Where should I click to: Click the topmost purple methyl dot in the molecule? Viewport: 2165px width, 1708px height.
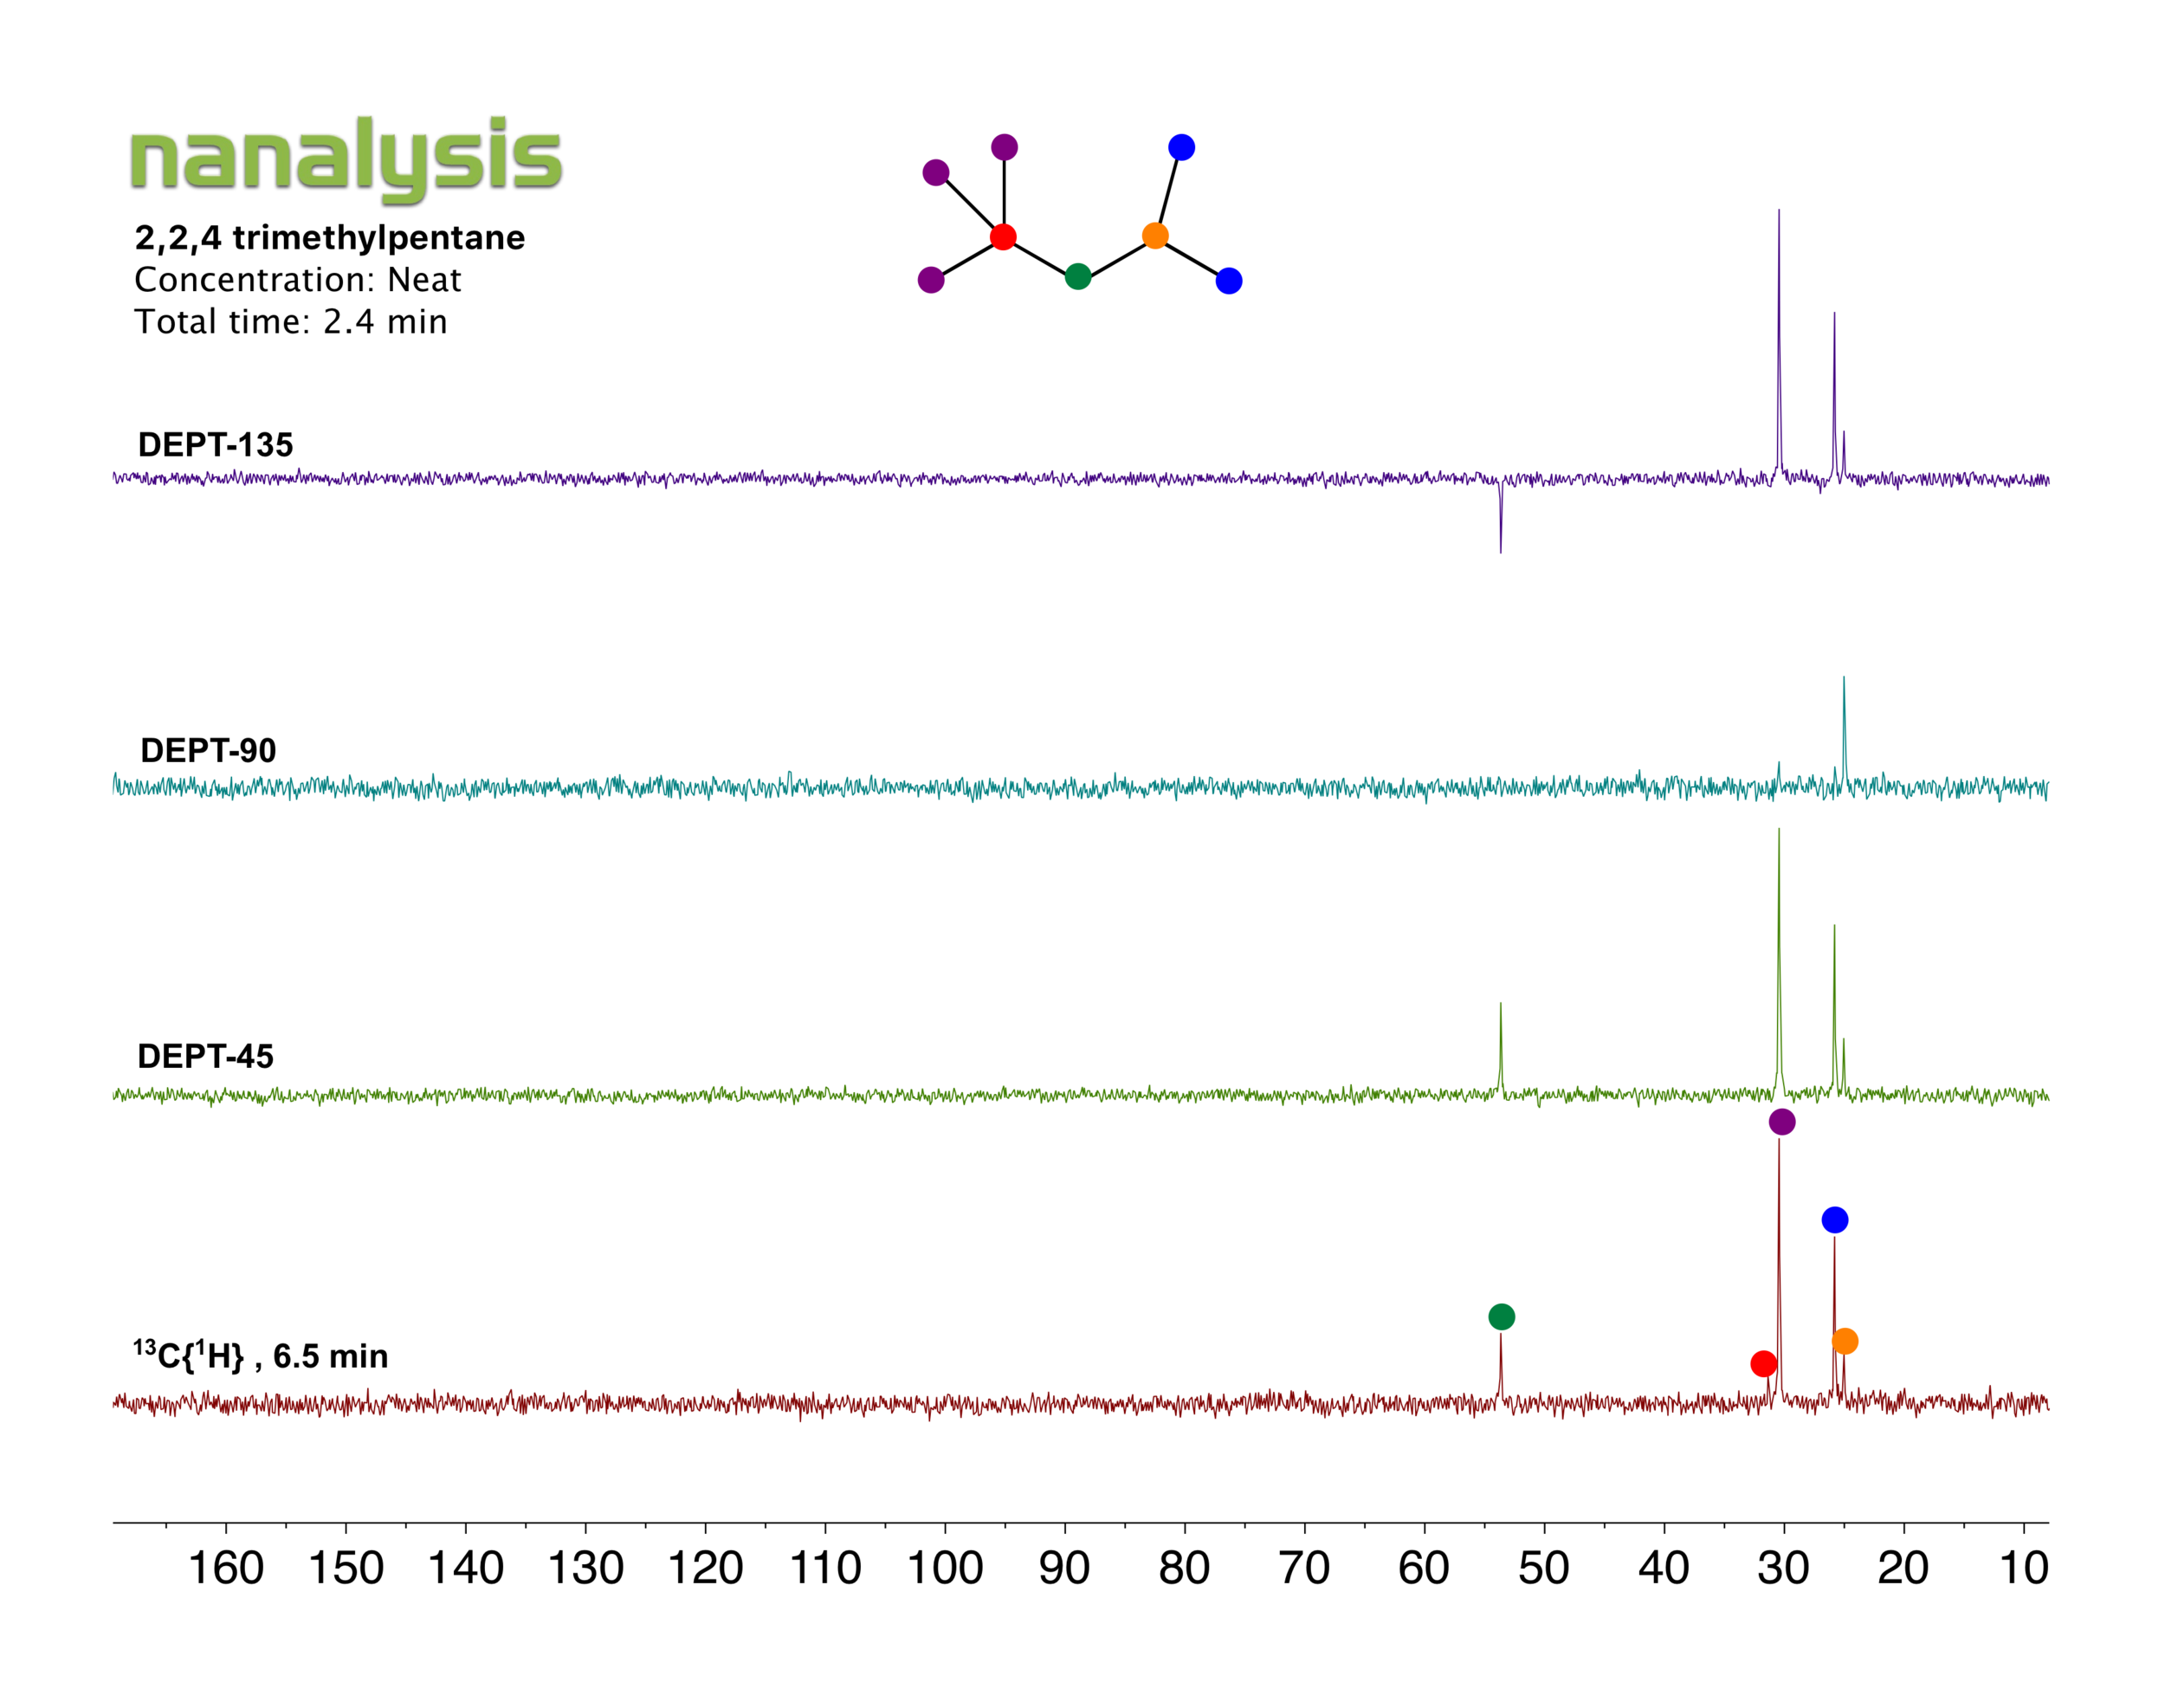click(1004, 148)
